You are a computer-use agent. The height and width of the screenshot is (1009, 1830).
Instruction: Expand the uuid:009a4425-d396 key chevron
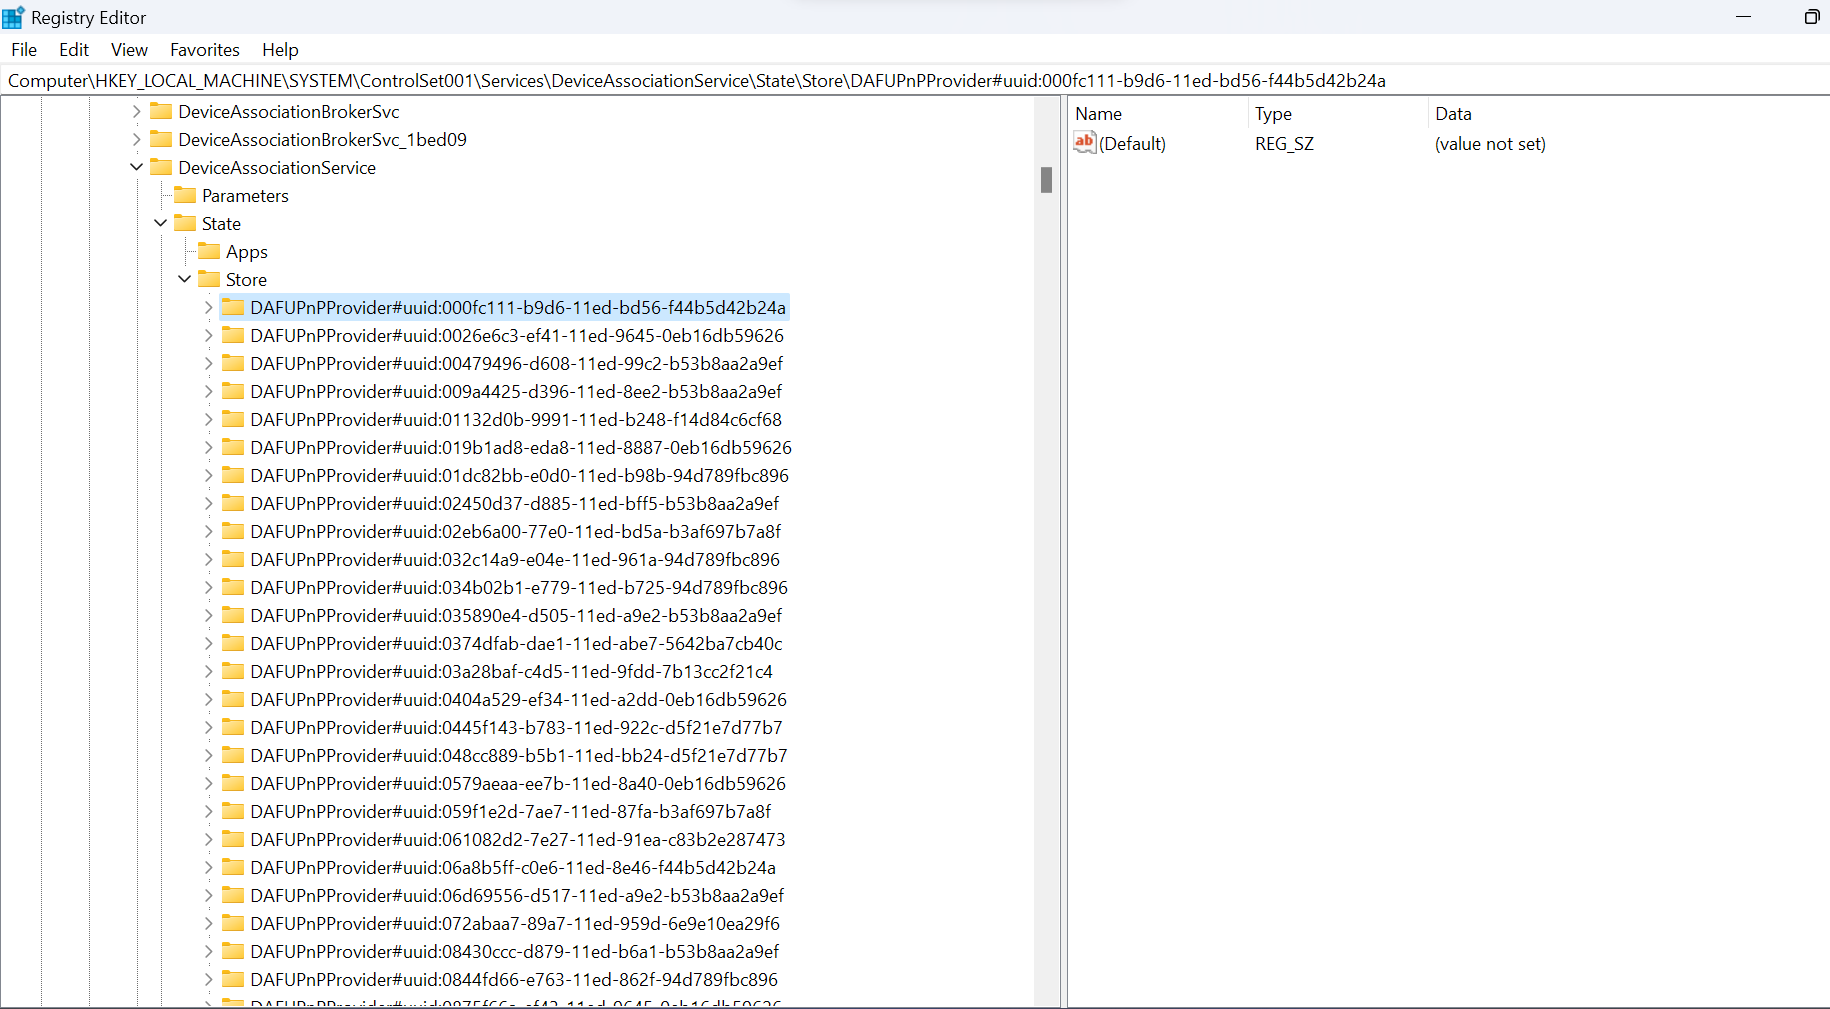(208, 392)
